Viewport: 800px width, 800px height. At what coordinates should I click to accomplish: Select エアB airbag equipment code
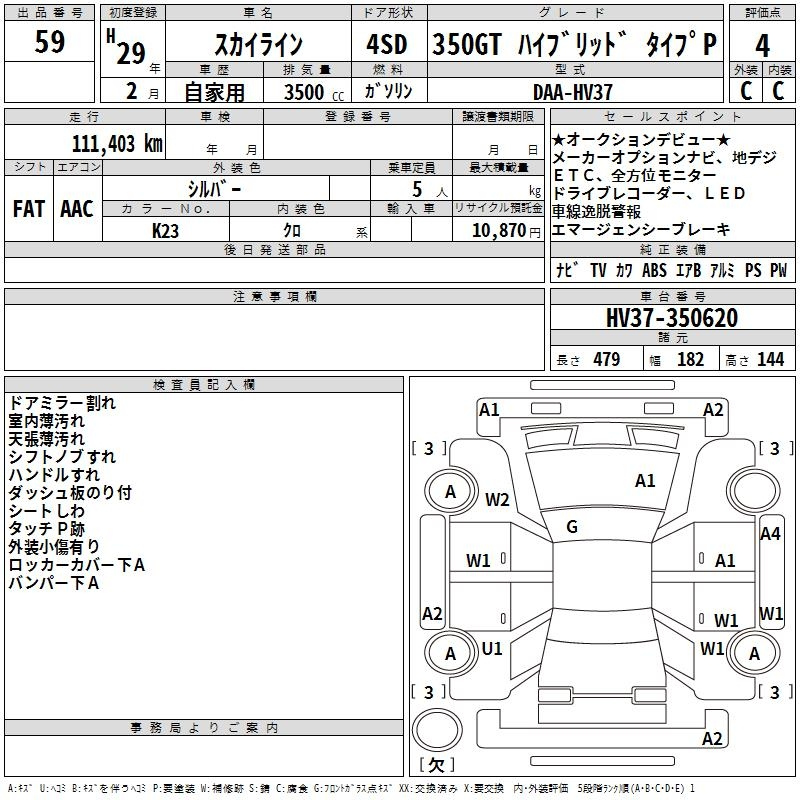click(x=688, y=270)
